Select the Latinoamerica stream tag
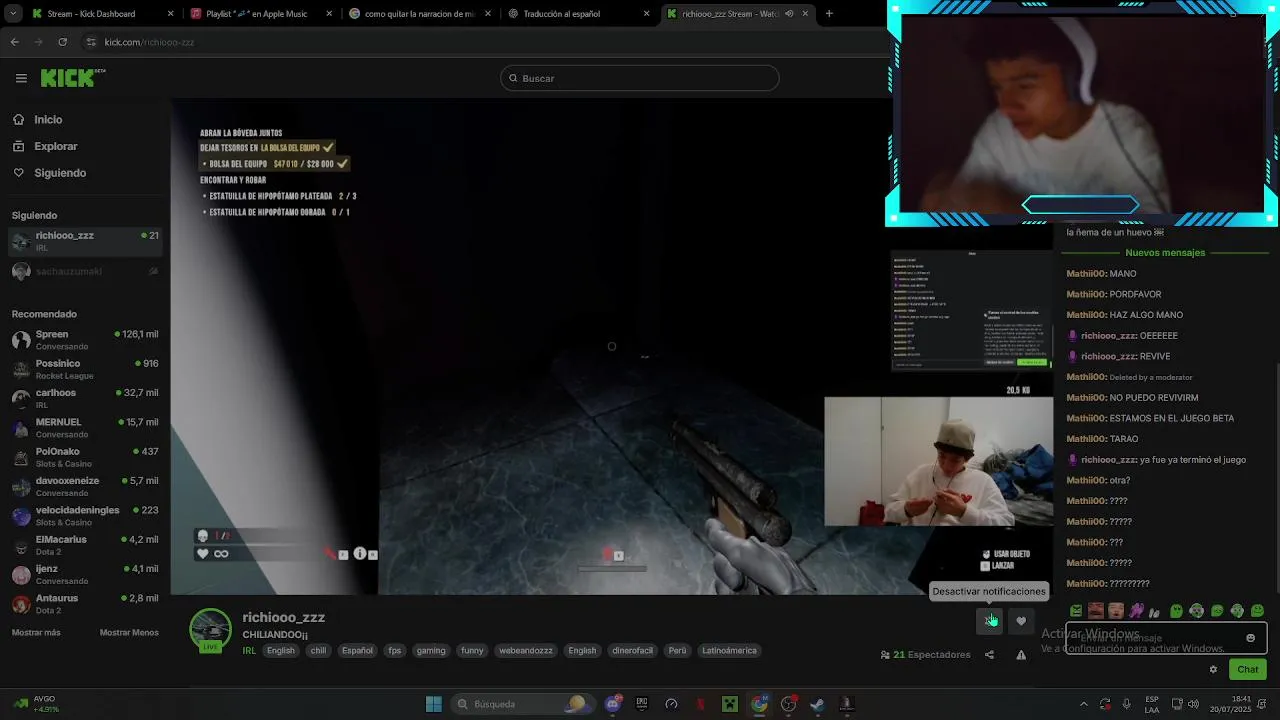This screenshot has width=1280, height=720. tap(729, 651)
